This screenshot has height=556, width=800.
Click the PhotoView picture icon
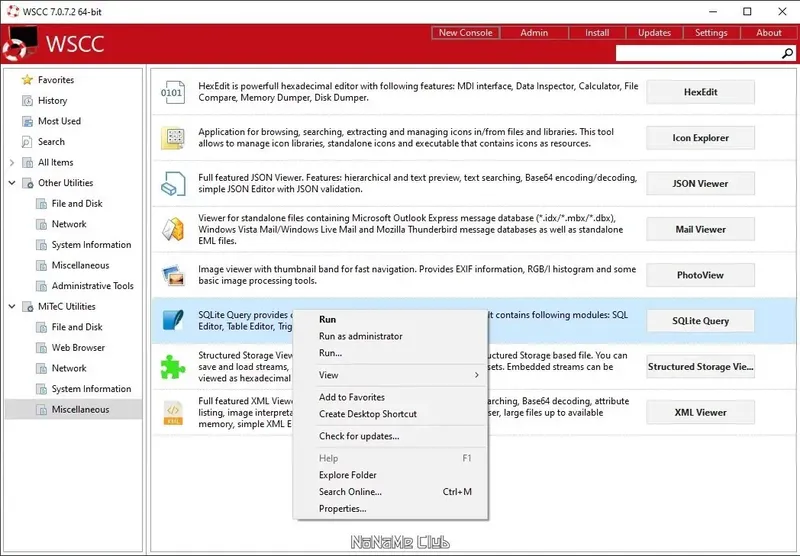point(173,275)
